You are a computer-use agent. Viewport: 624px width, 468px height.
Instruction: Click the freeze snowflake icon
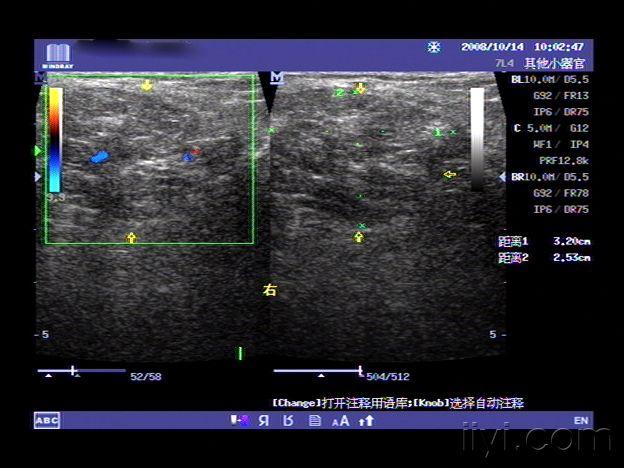click(x=433, y=47)
